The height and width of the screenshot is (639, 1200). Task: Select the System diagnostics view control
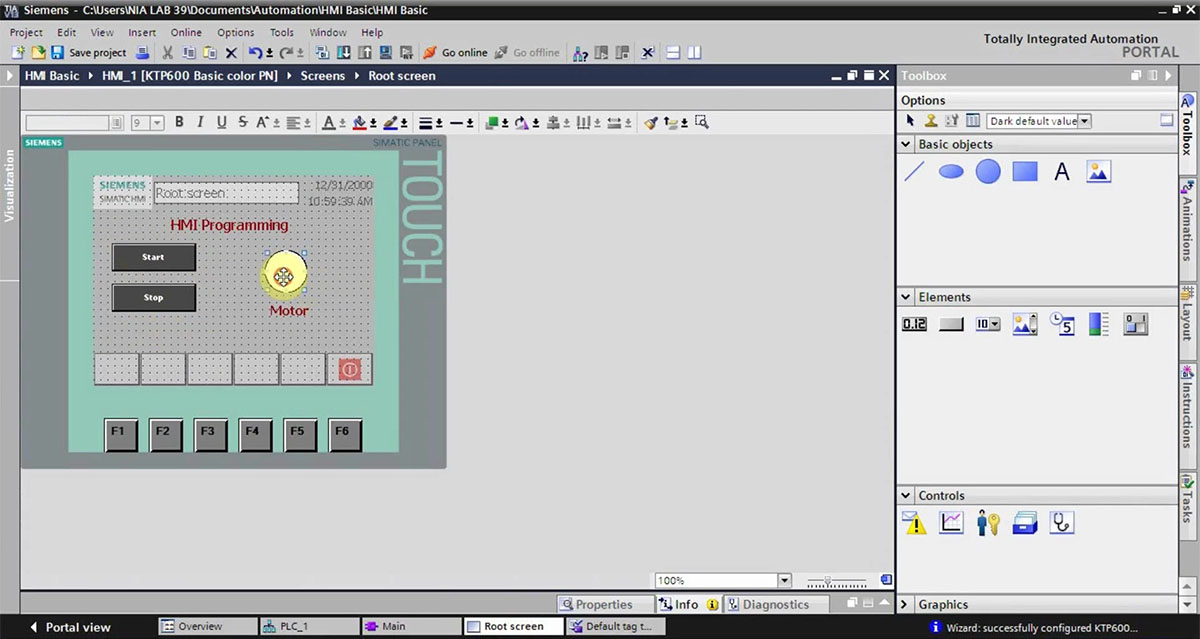(1062, 522)
